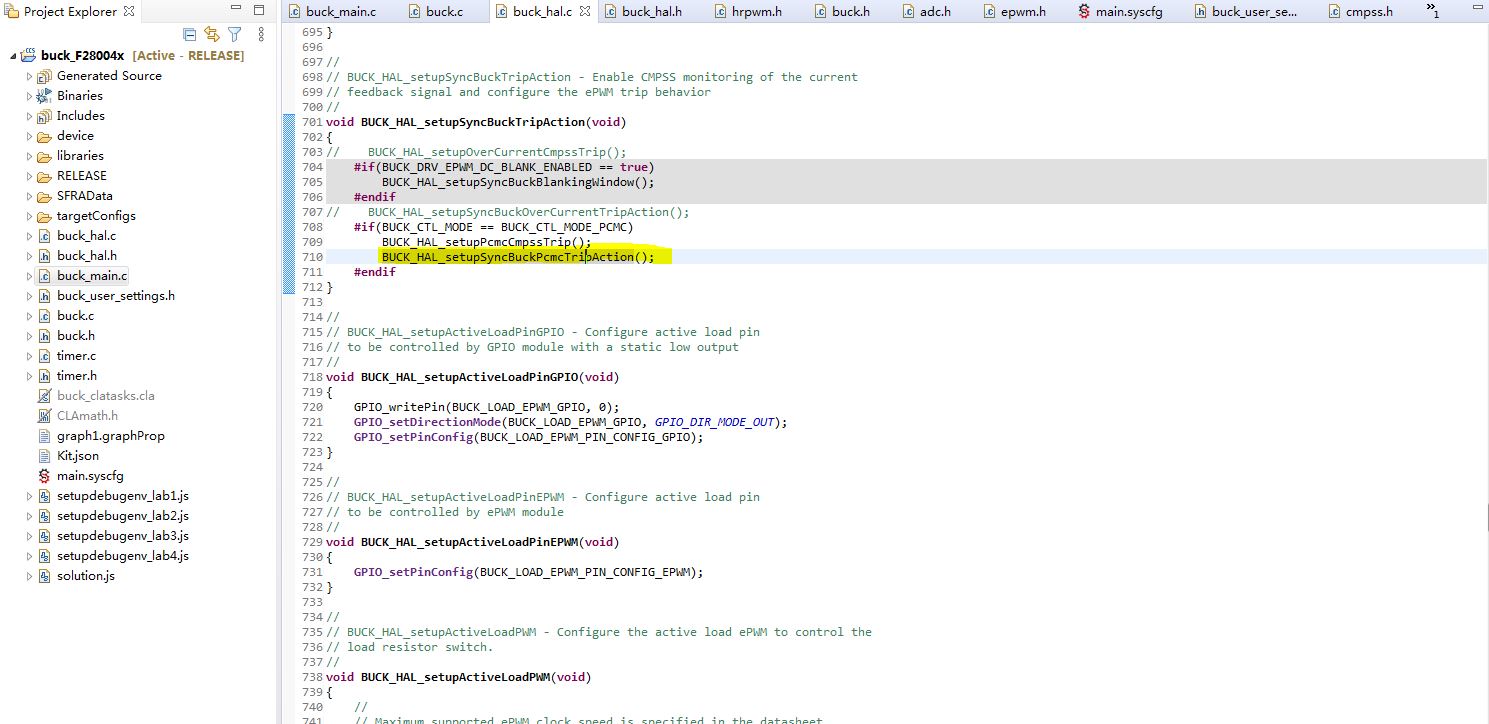Image resolution: width=1489 pixels, height=724 pixels.
Task: Open the Project Explorer filter funnel icon
Action: pos(234,34)
